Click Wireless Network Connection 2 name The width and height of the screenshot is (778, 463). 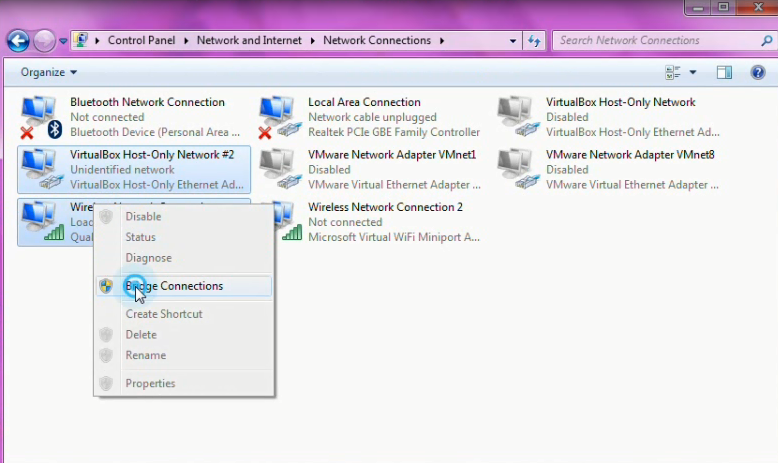point(386,207)
